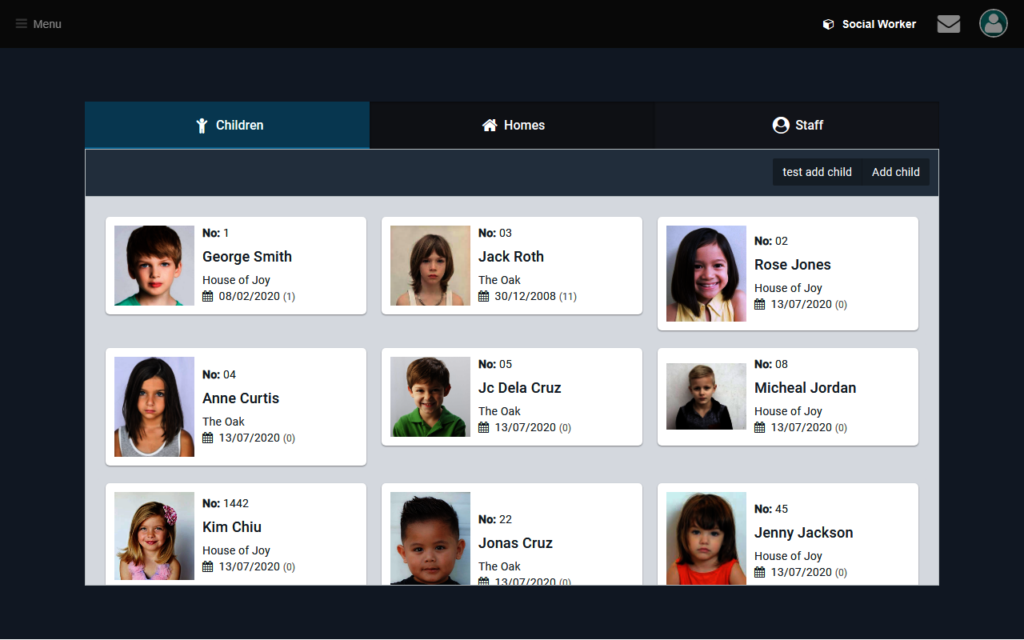Click the George Smith name
1024x640 pixels.
pyautogui.click(x=247, y=257)
